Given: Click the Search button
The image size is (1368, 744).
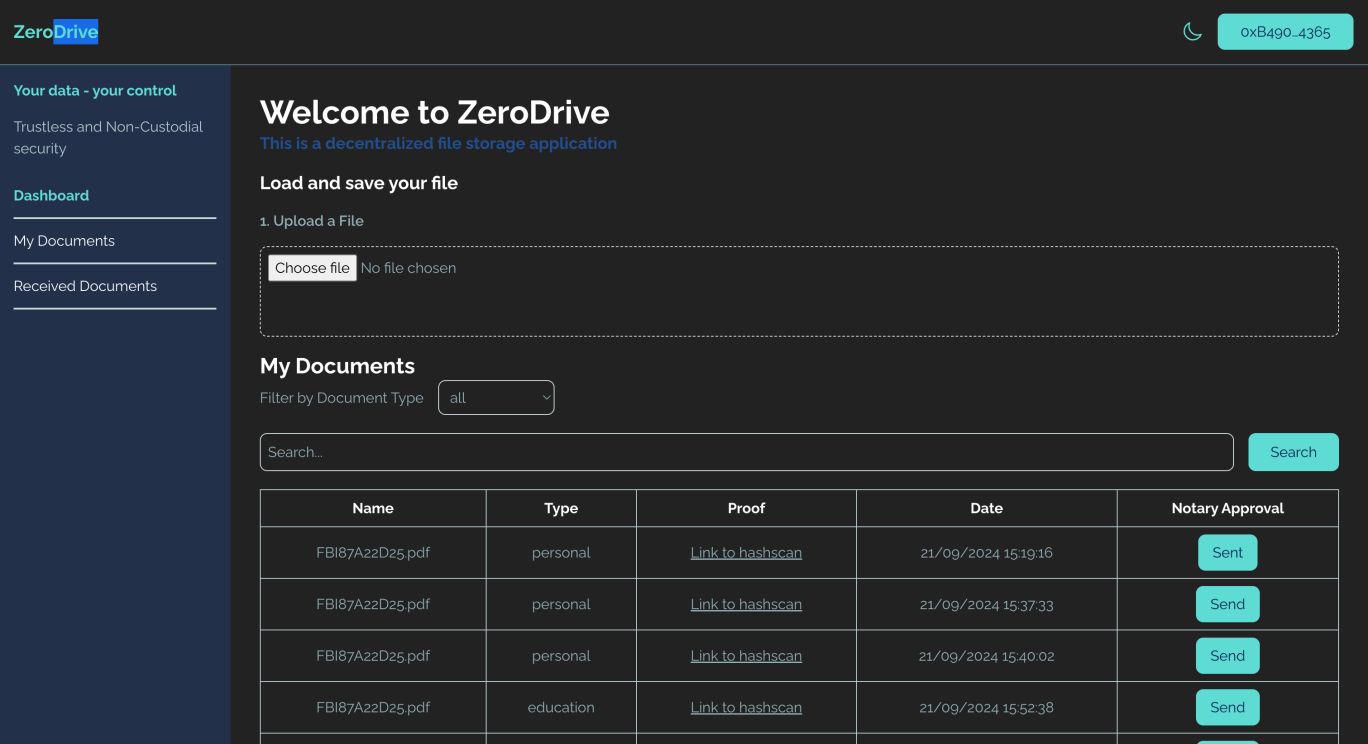Looking at the screenshot, I should tap(1293, 452).
